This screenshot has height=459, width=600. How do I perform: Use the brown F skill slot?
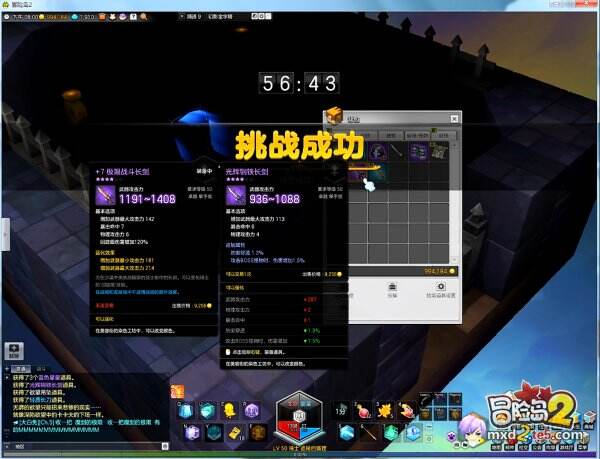click(x=258, y=432)
